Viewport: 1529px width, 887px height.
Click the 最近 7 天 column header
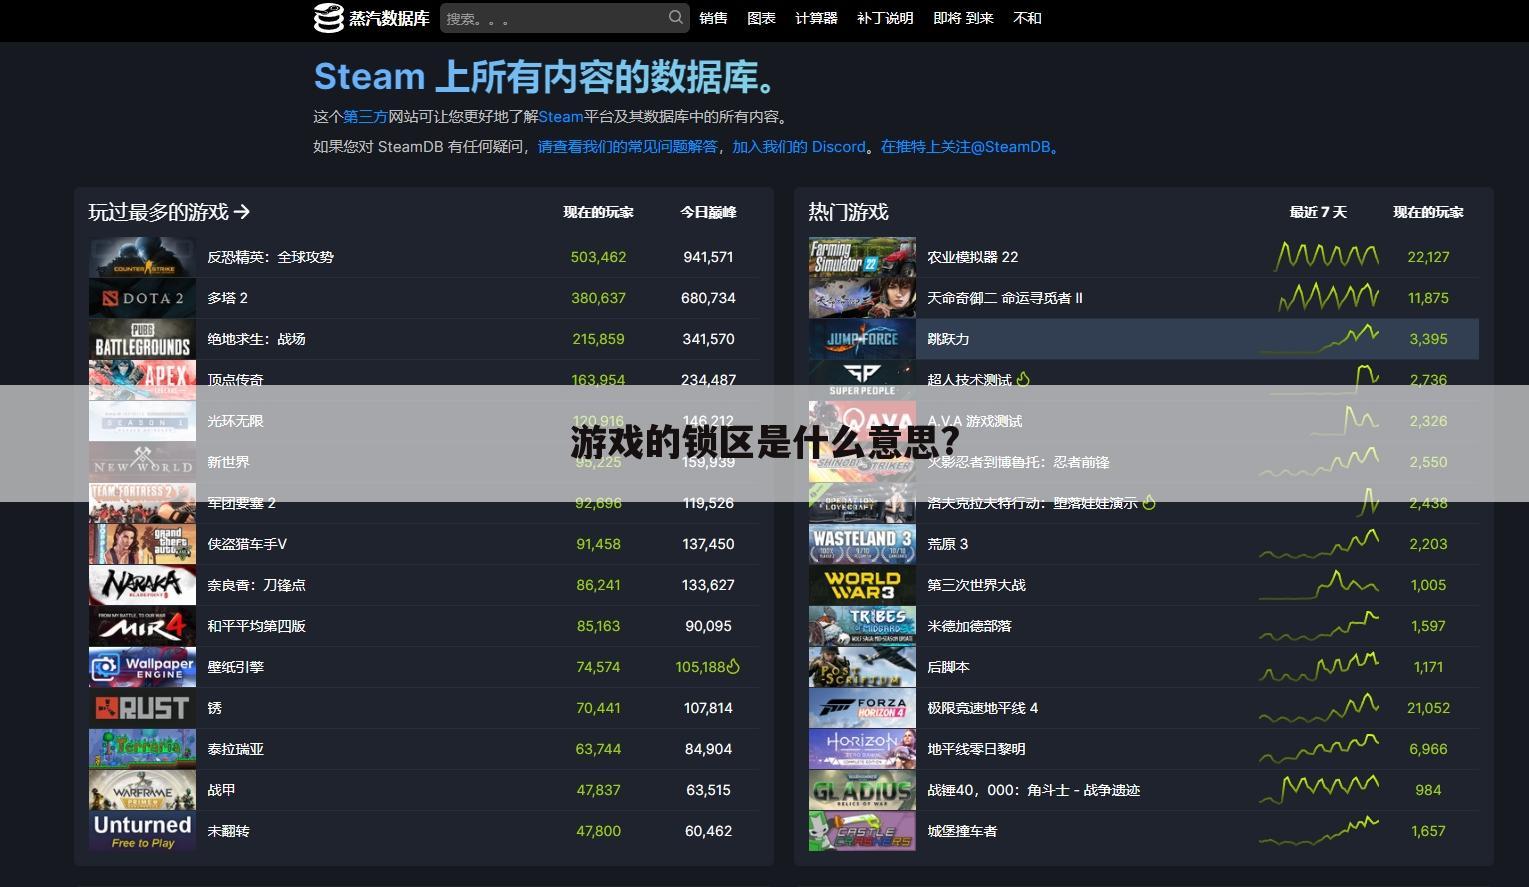click(x=1318, y=212)
